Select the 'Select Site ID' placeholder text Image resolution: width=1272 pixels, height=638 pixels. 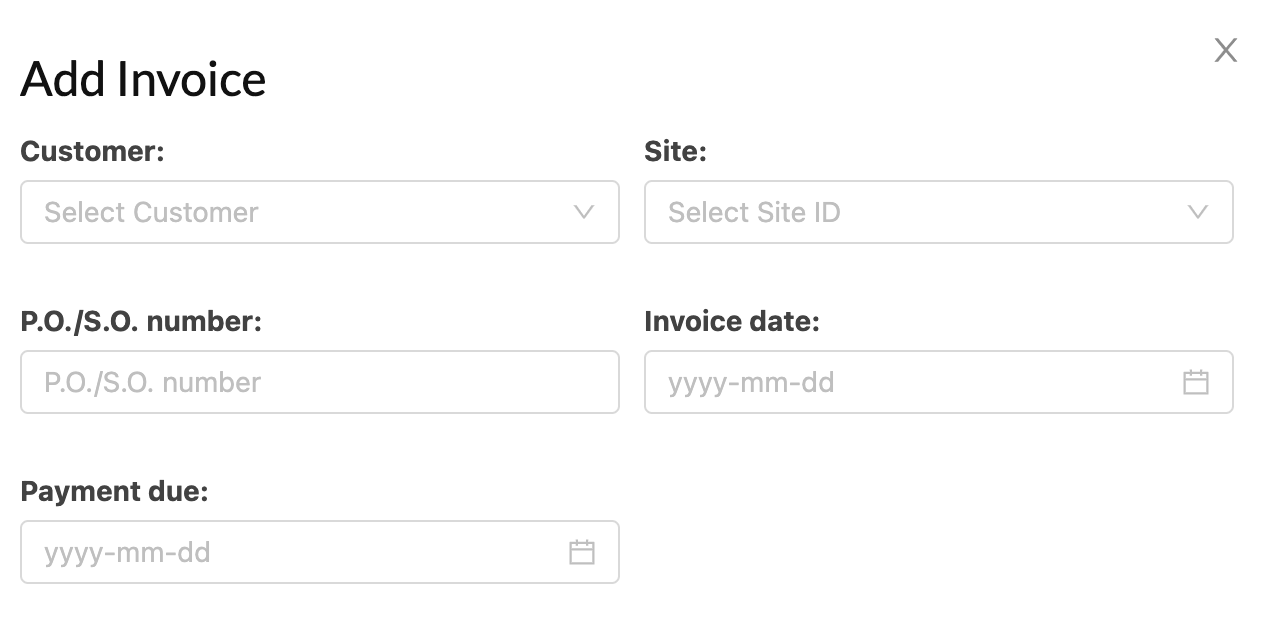[754, 212]
